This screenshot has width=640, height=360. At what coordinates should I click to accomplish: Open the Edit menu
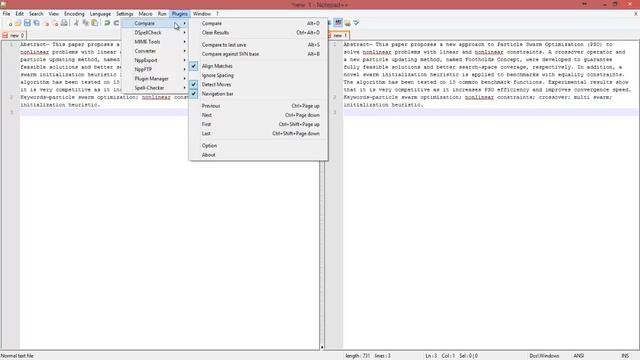[19, 14]
